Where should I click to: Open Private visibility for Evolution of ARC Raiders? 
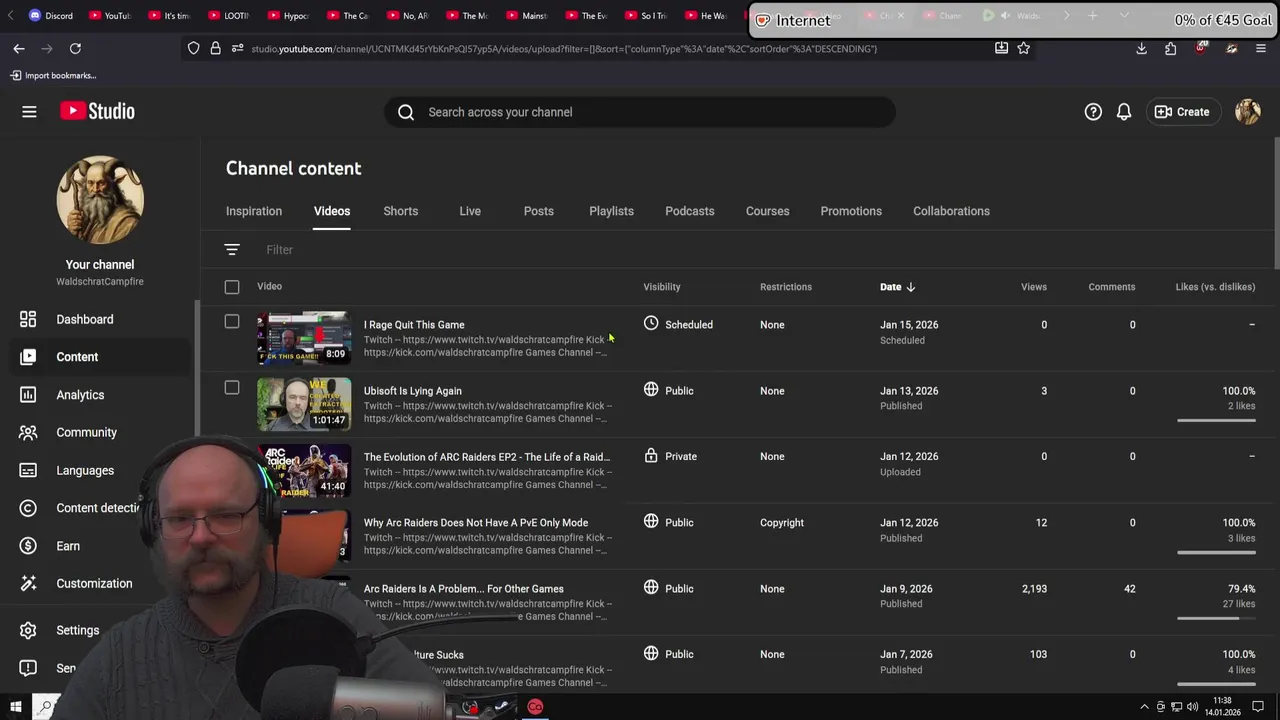point(670,456)
